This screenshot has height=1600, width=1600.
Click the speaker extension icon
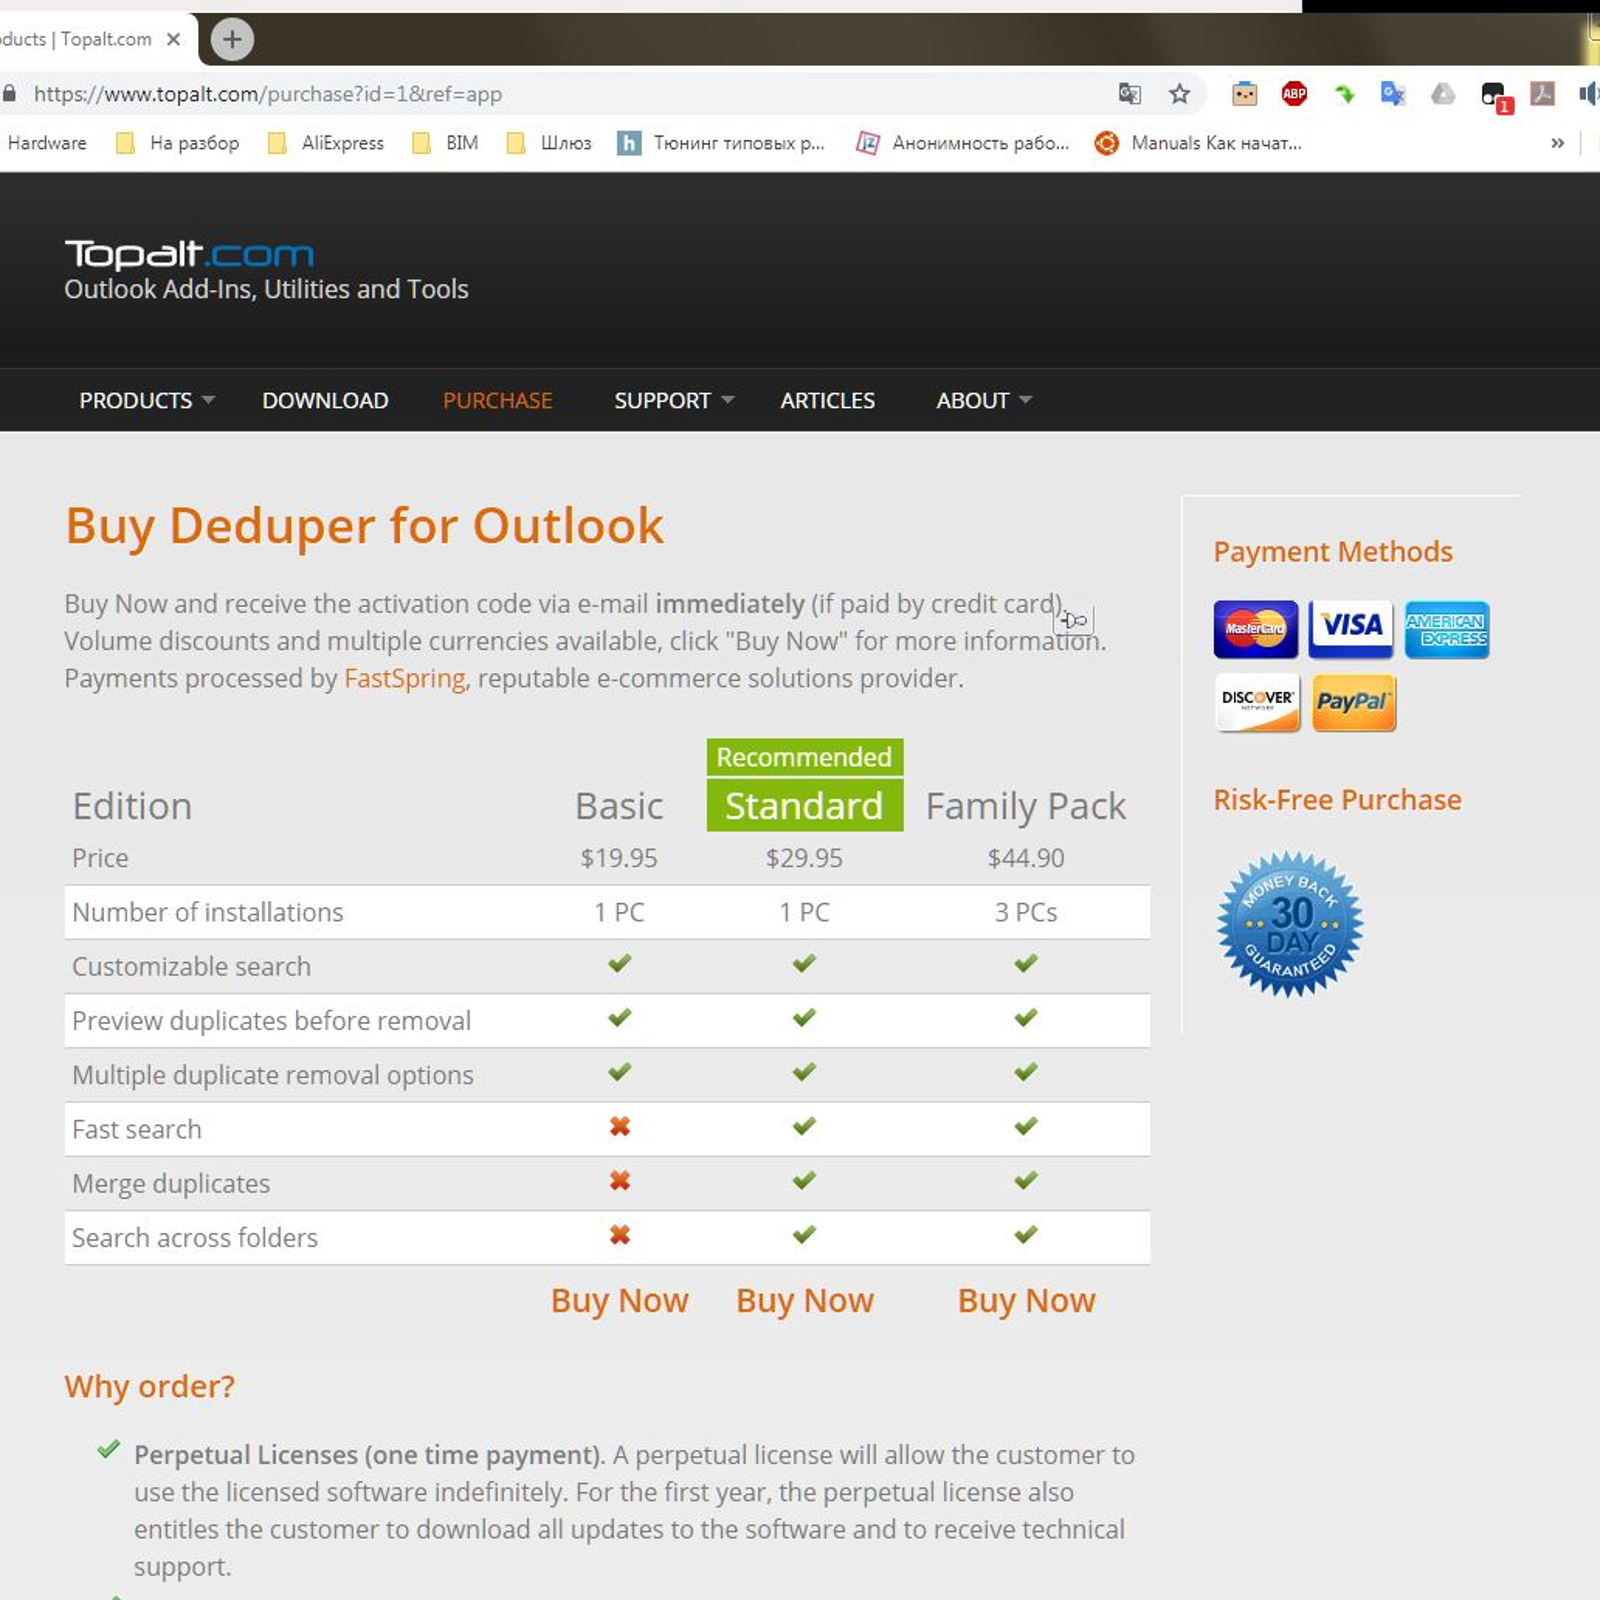point(1588,94)
